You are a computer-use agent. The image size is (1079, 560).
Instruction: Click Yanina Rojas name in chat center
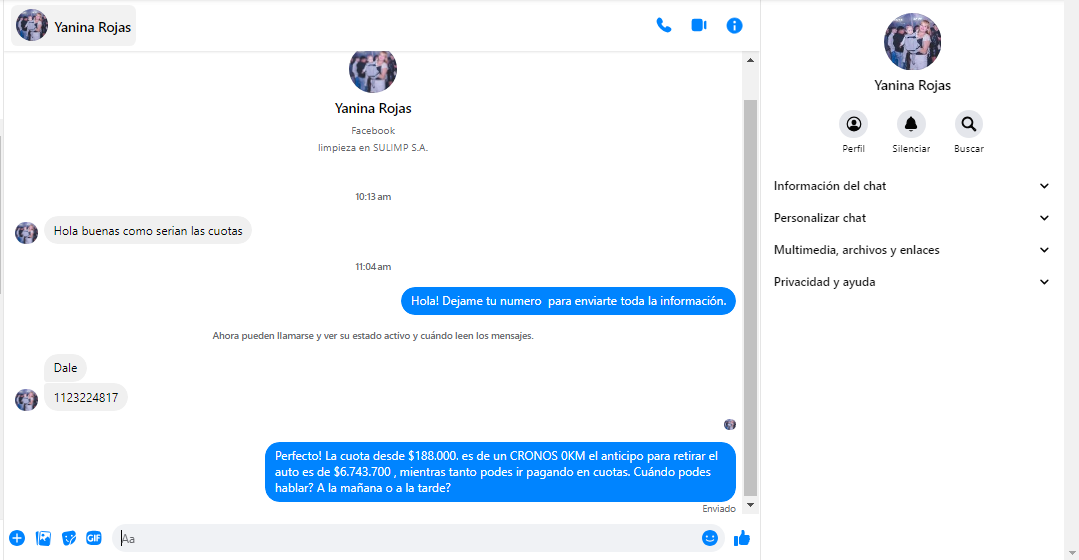(373, 108)
